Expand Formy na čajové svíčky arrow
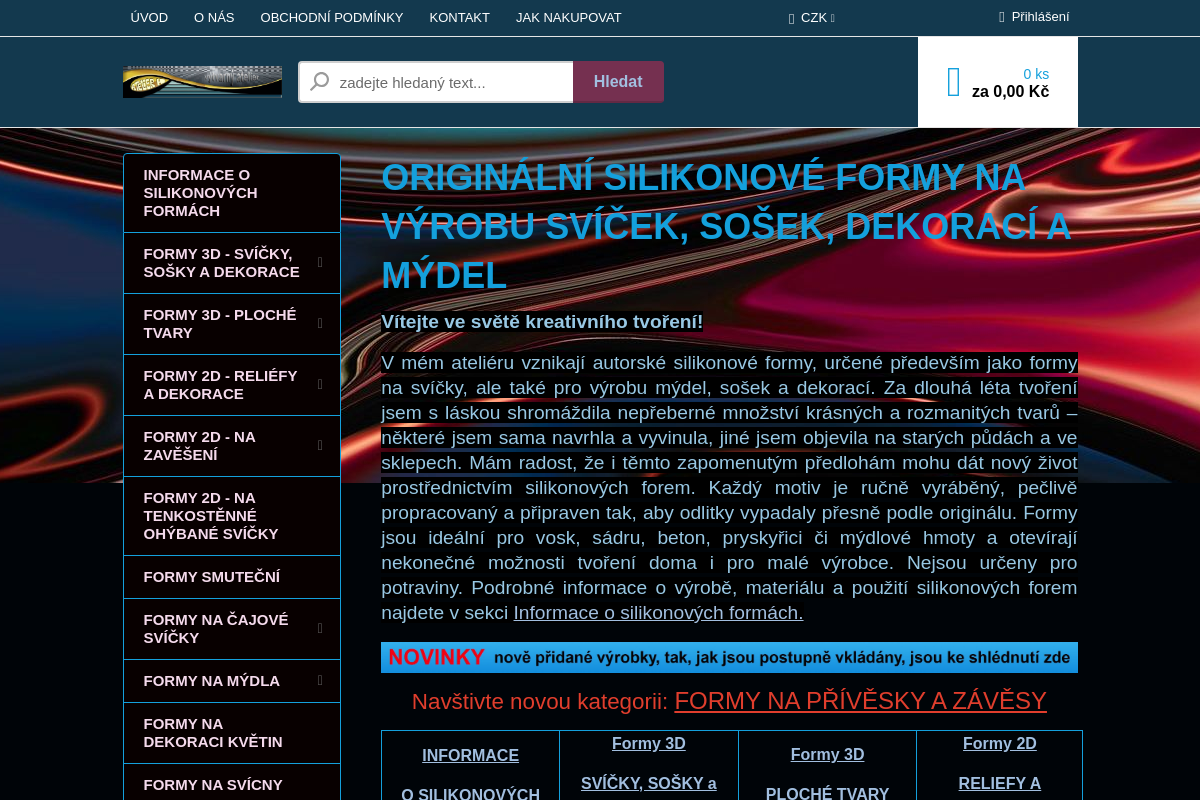The image size is (1200, 800). [x=320, y=629]
